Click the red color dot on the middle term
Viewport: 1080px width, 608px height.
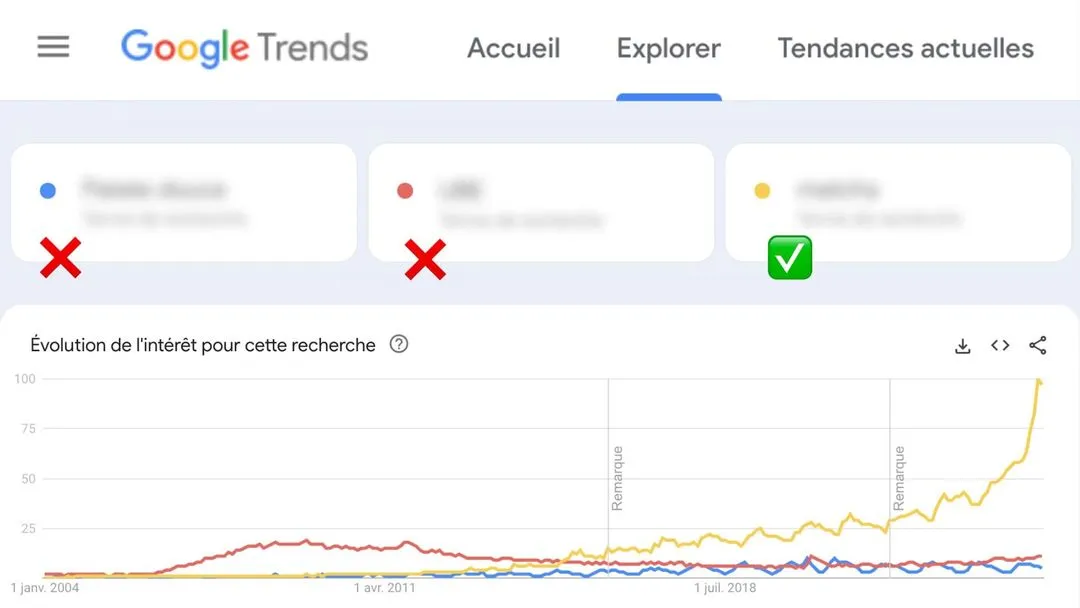coord(405,189)
